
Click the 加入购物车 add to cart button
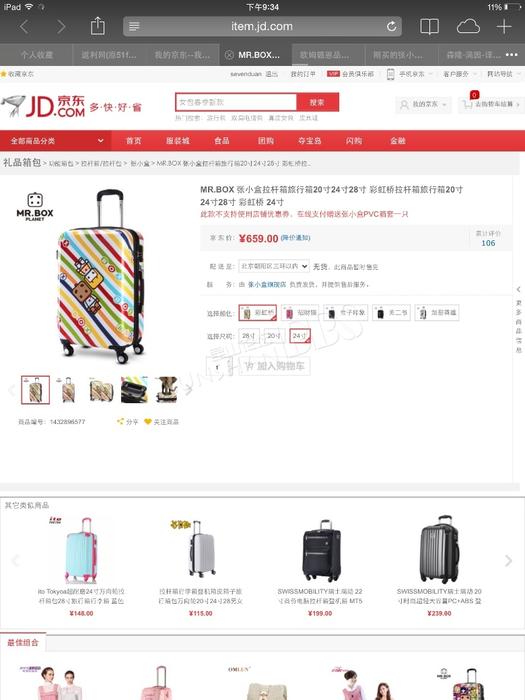[275, 366]
